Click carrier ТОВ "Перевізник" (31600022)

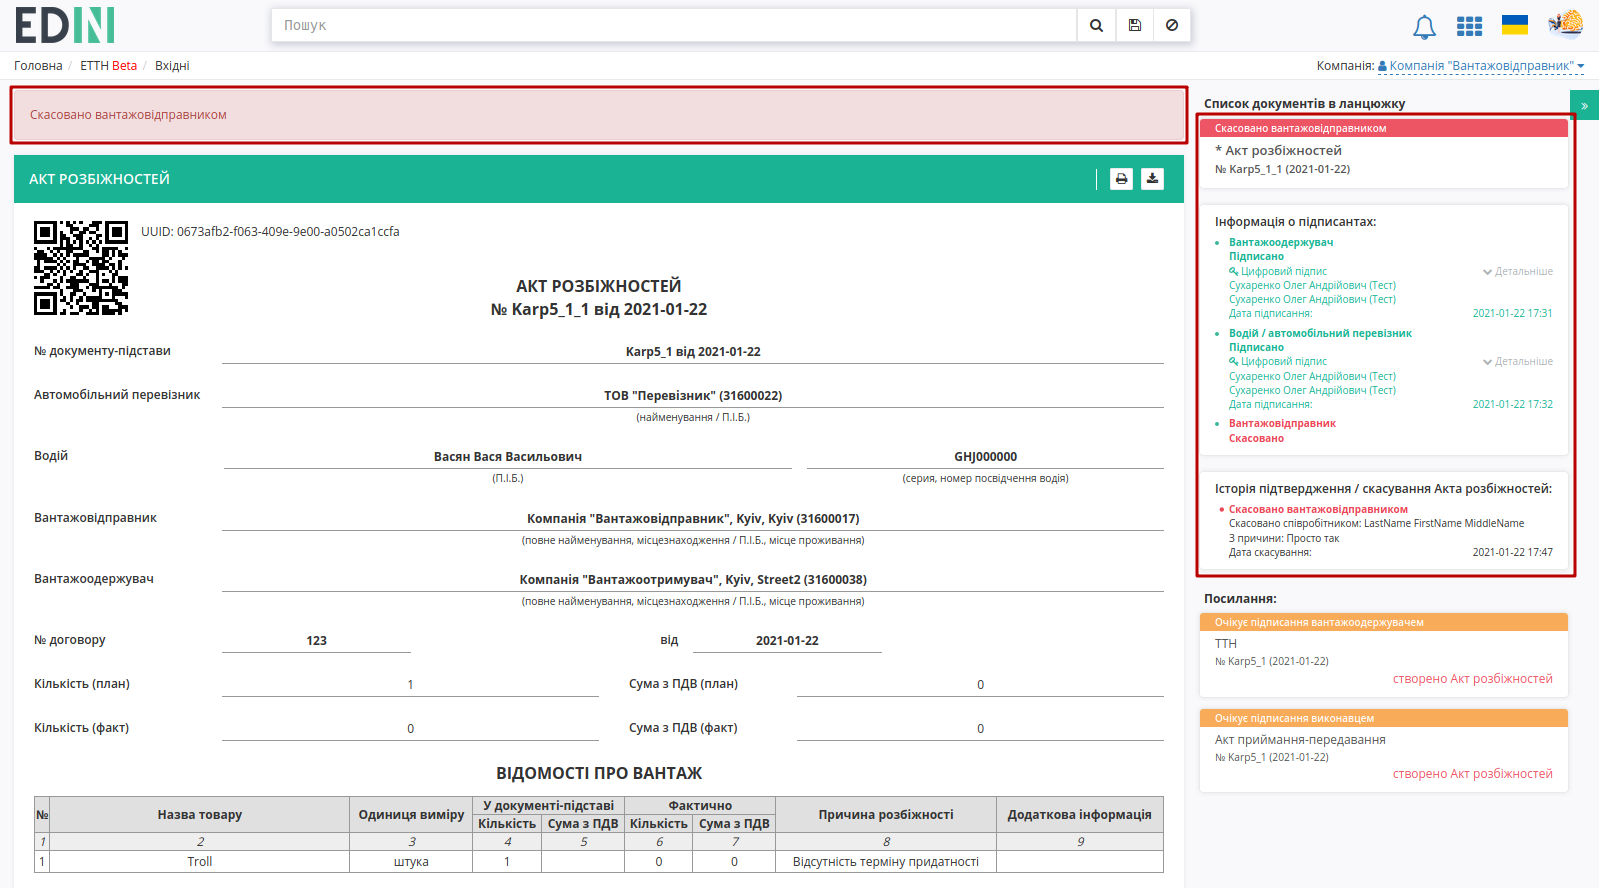pyautogui.click(x=693, y=396)
